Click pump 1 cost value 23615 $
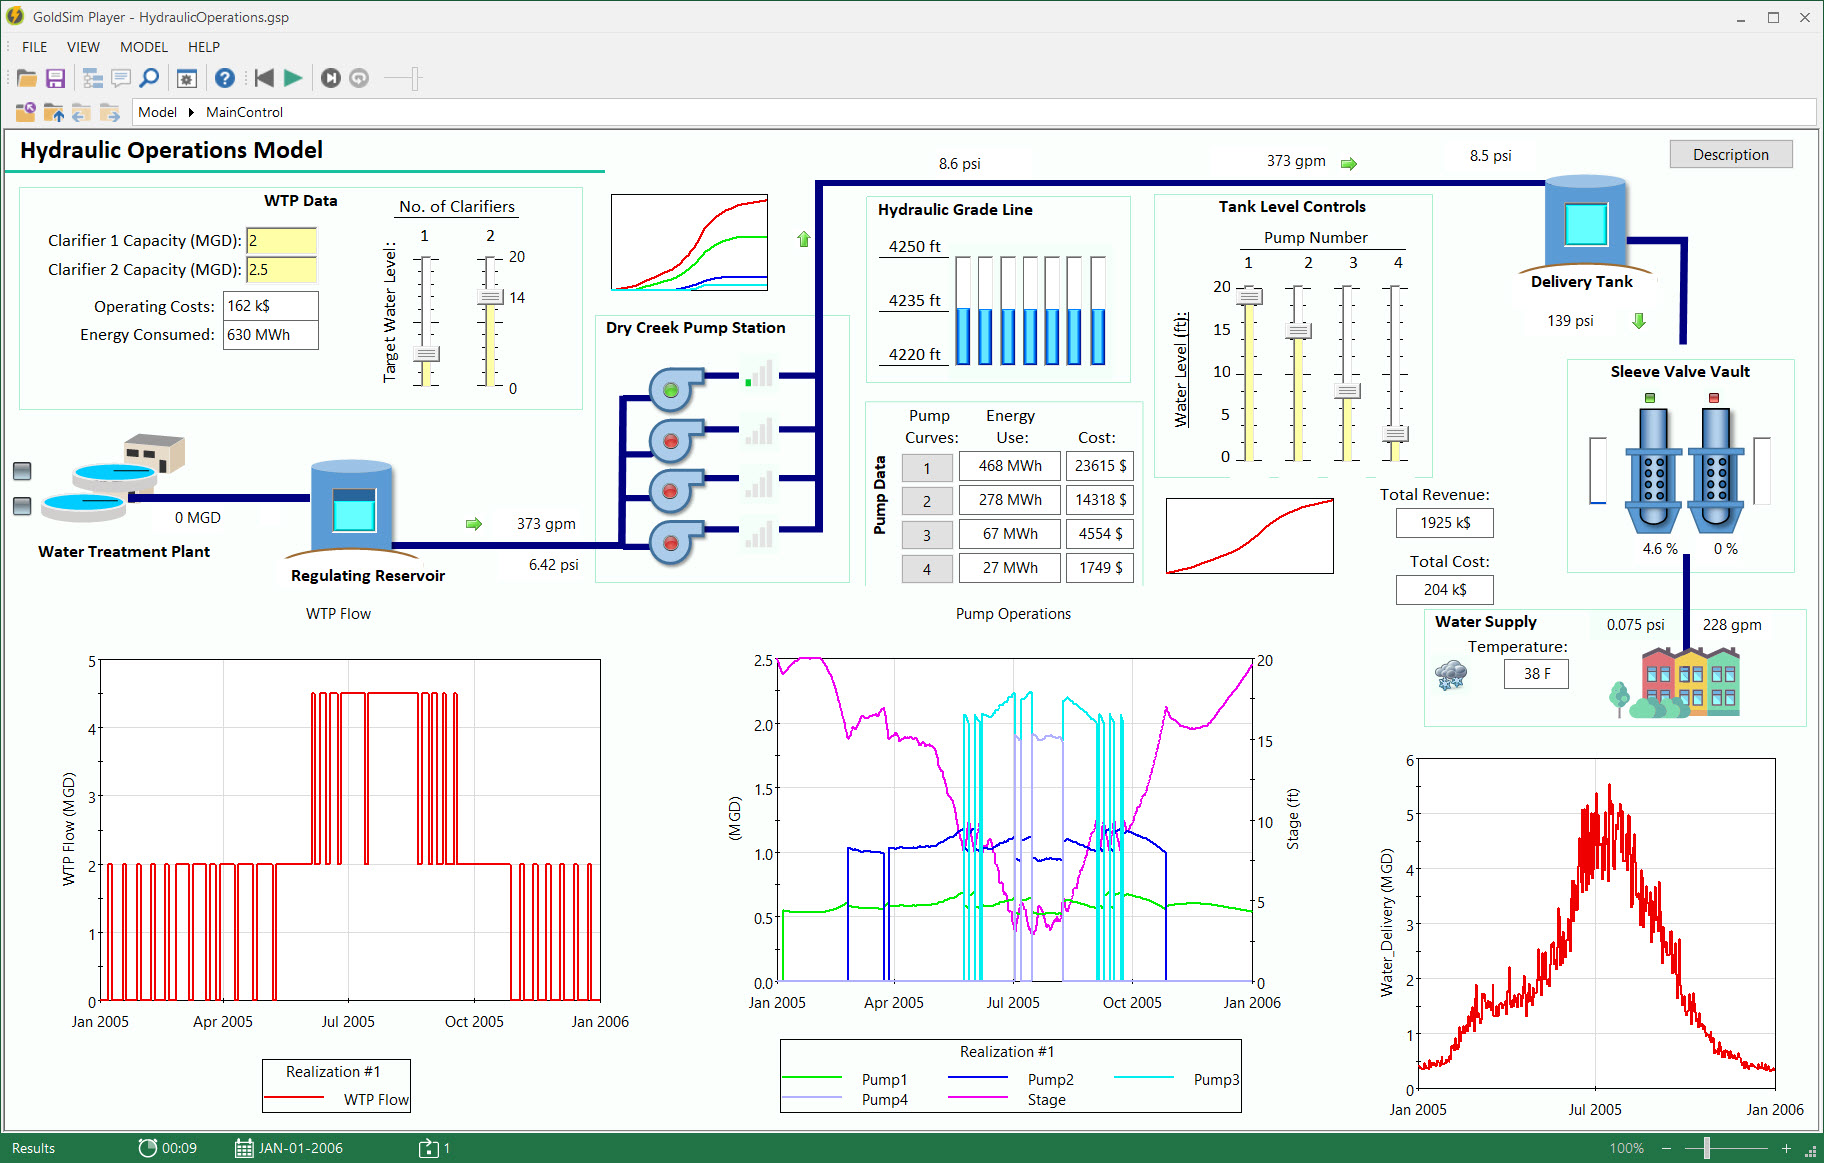 [x=1100, y=466]
